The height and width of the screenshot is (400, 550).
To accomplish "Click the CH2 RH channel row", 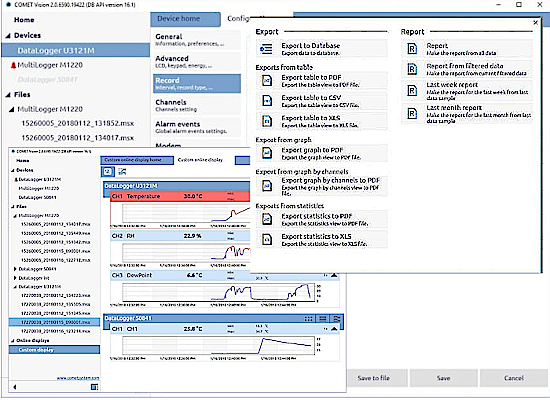I will coord(180,236).
